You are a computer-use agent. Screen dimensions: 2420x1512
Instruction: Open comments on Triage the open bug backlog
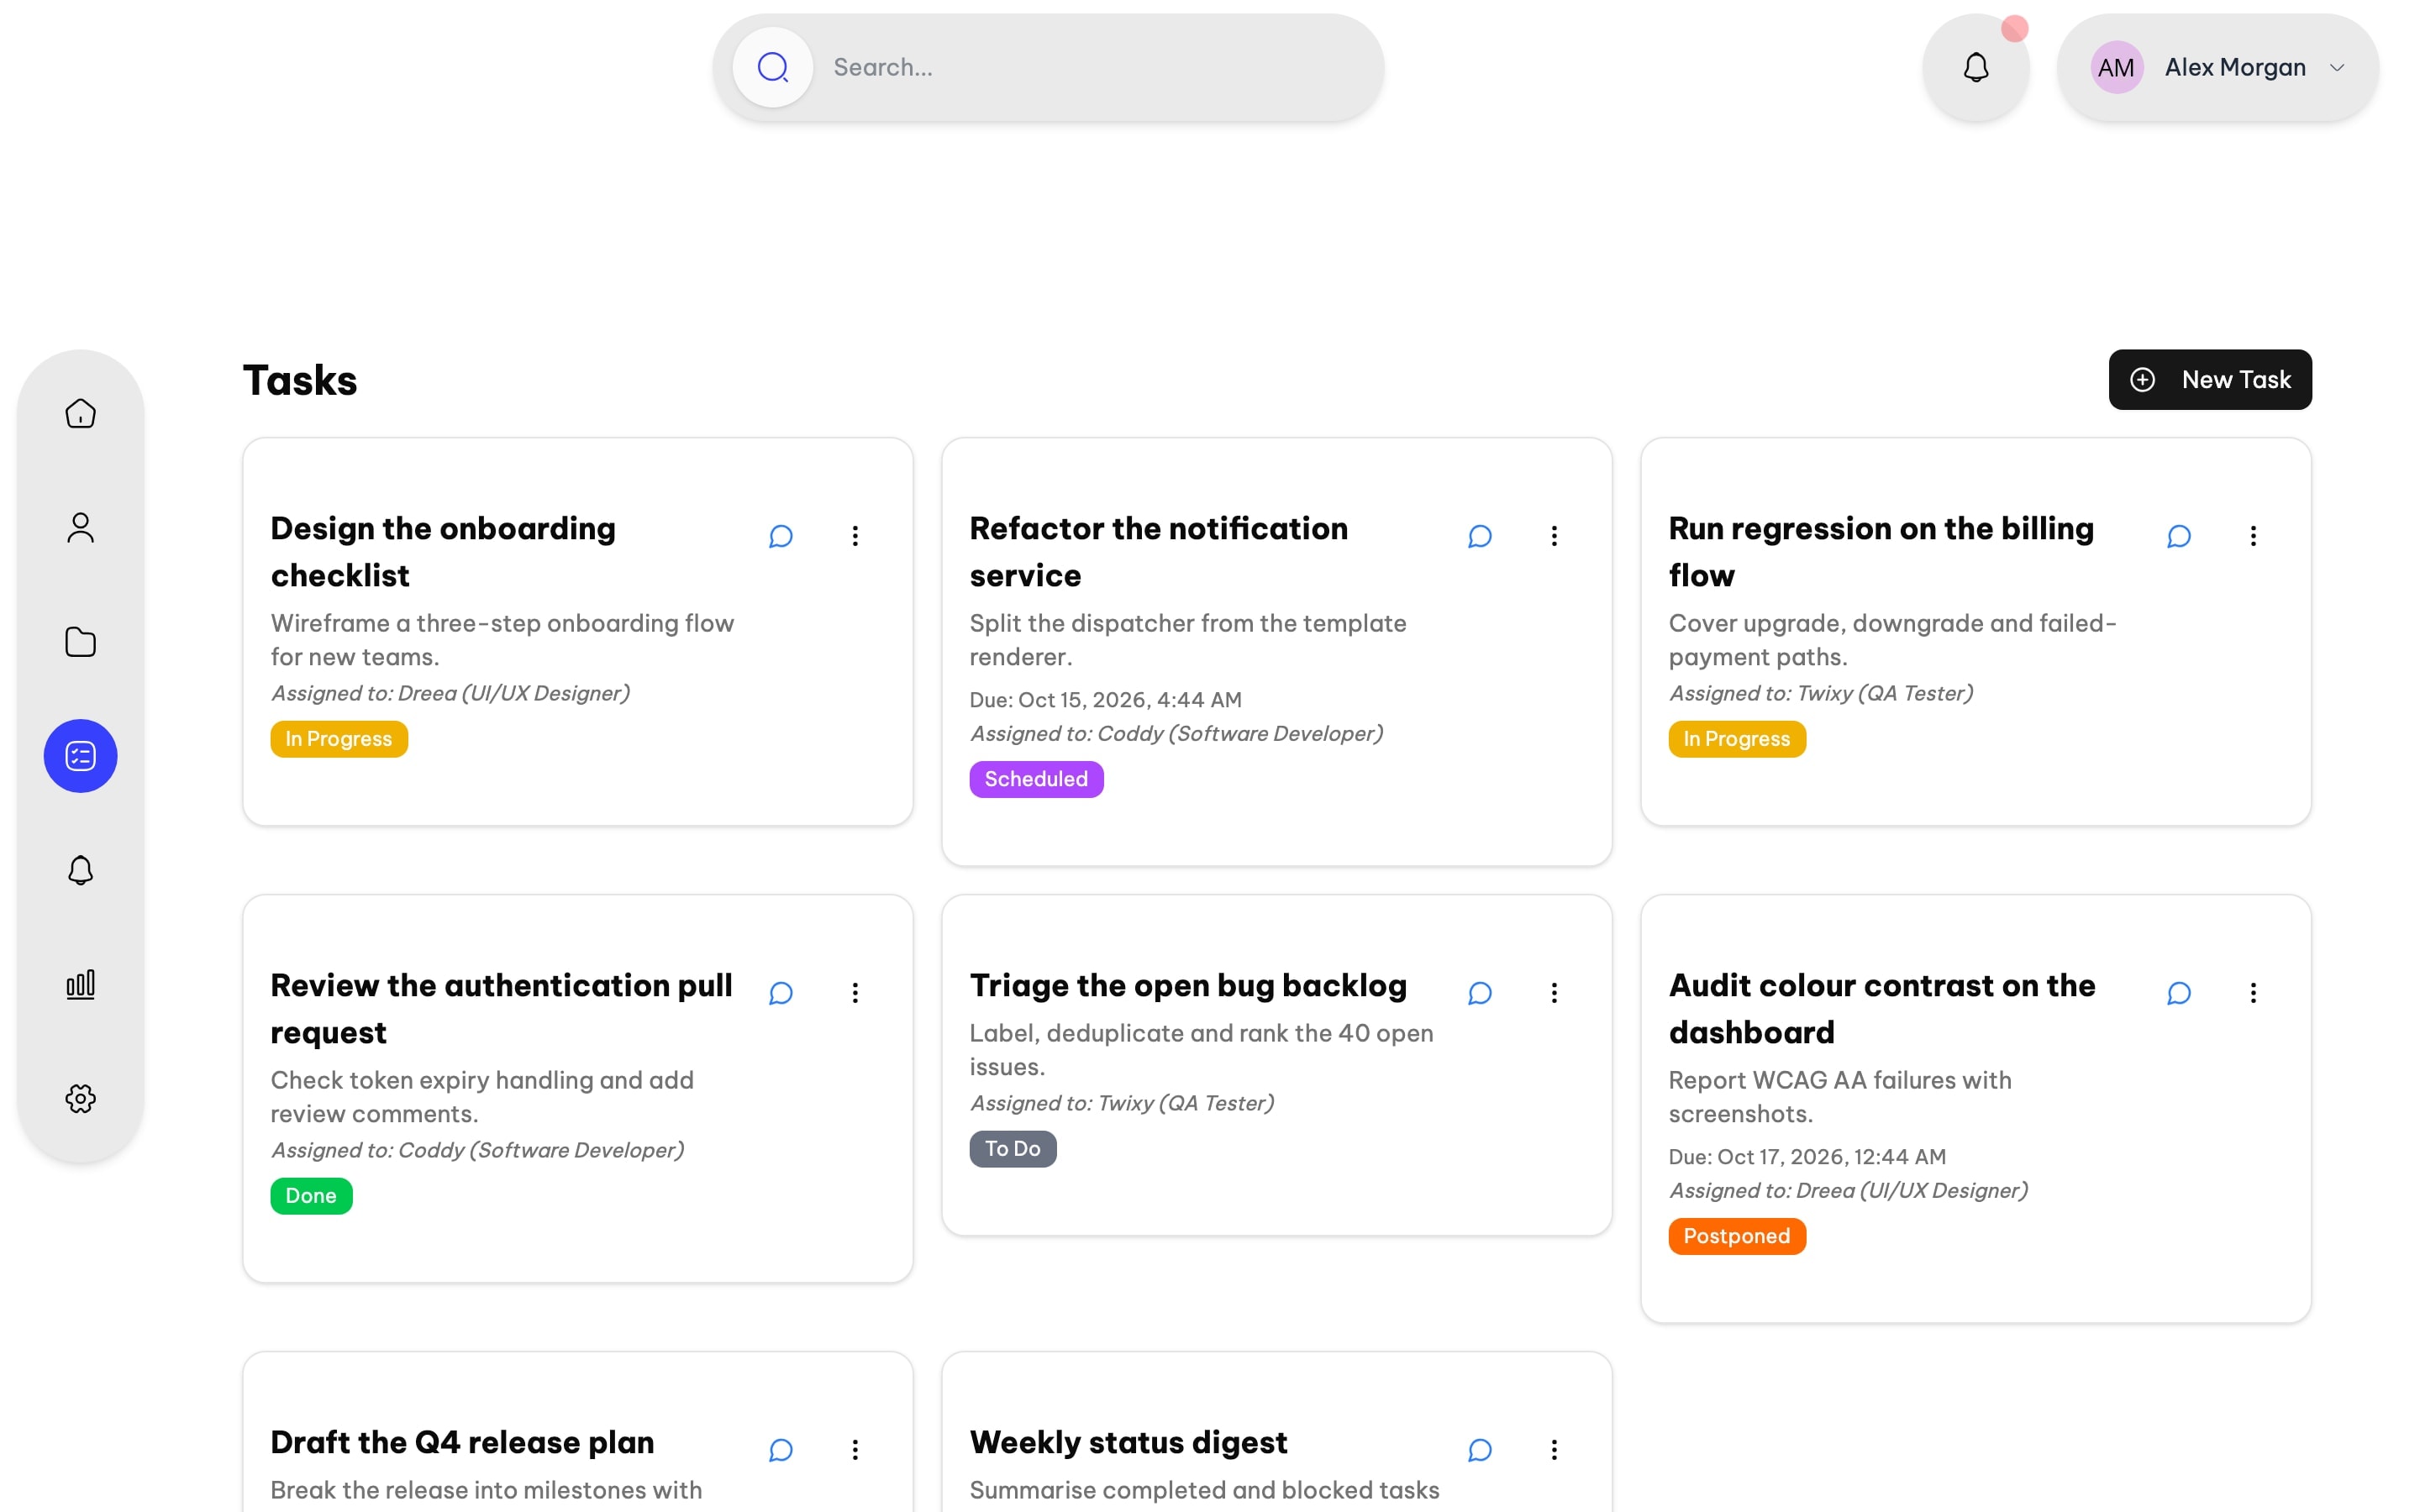(x=1480, y=993)
